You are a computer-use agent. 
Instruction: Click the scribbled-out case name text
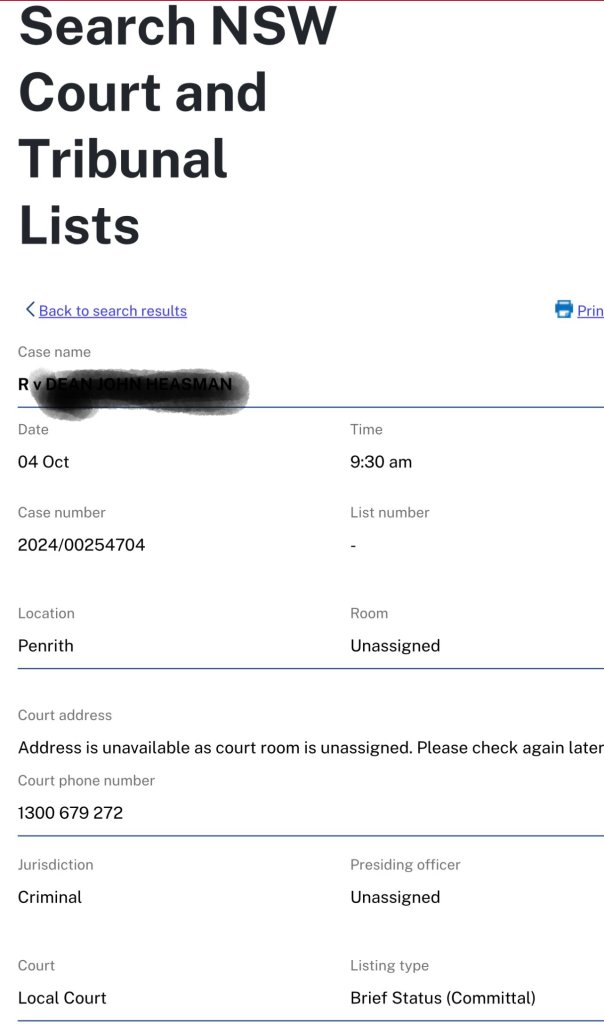(x=130, y=385)
